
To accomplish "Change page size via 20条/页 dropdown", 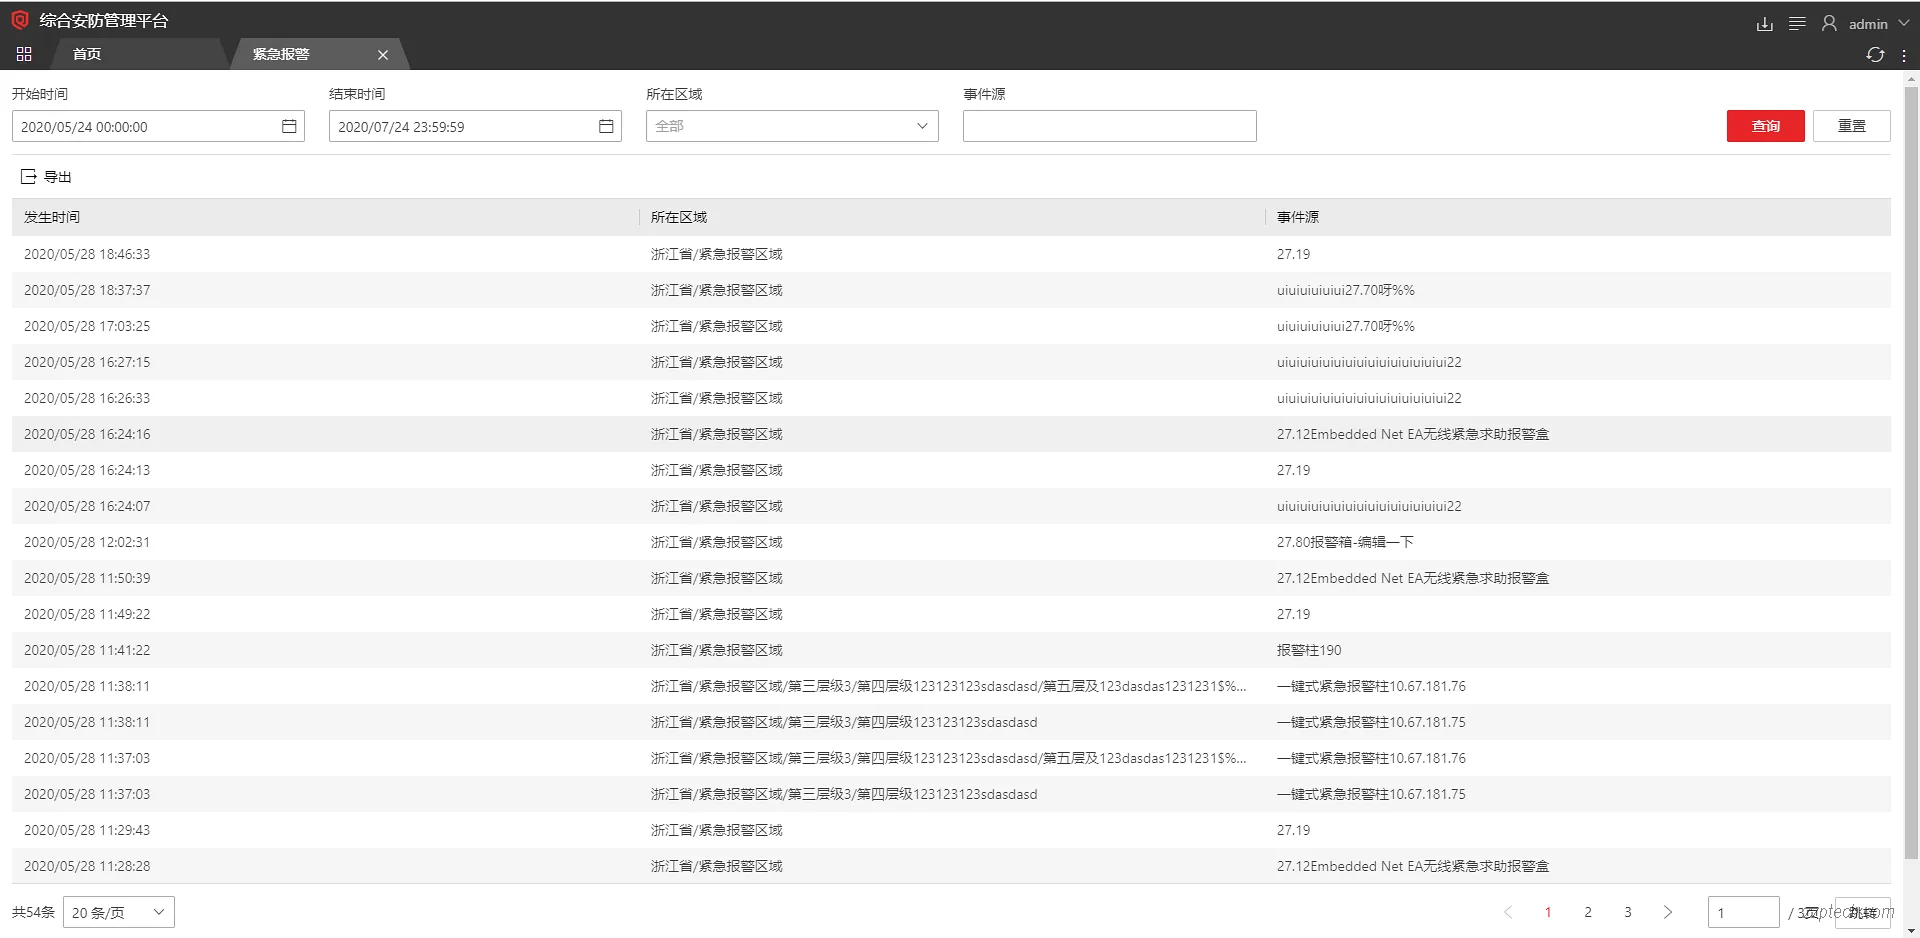I will (x=117, y=912).
